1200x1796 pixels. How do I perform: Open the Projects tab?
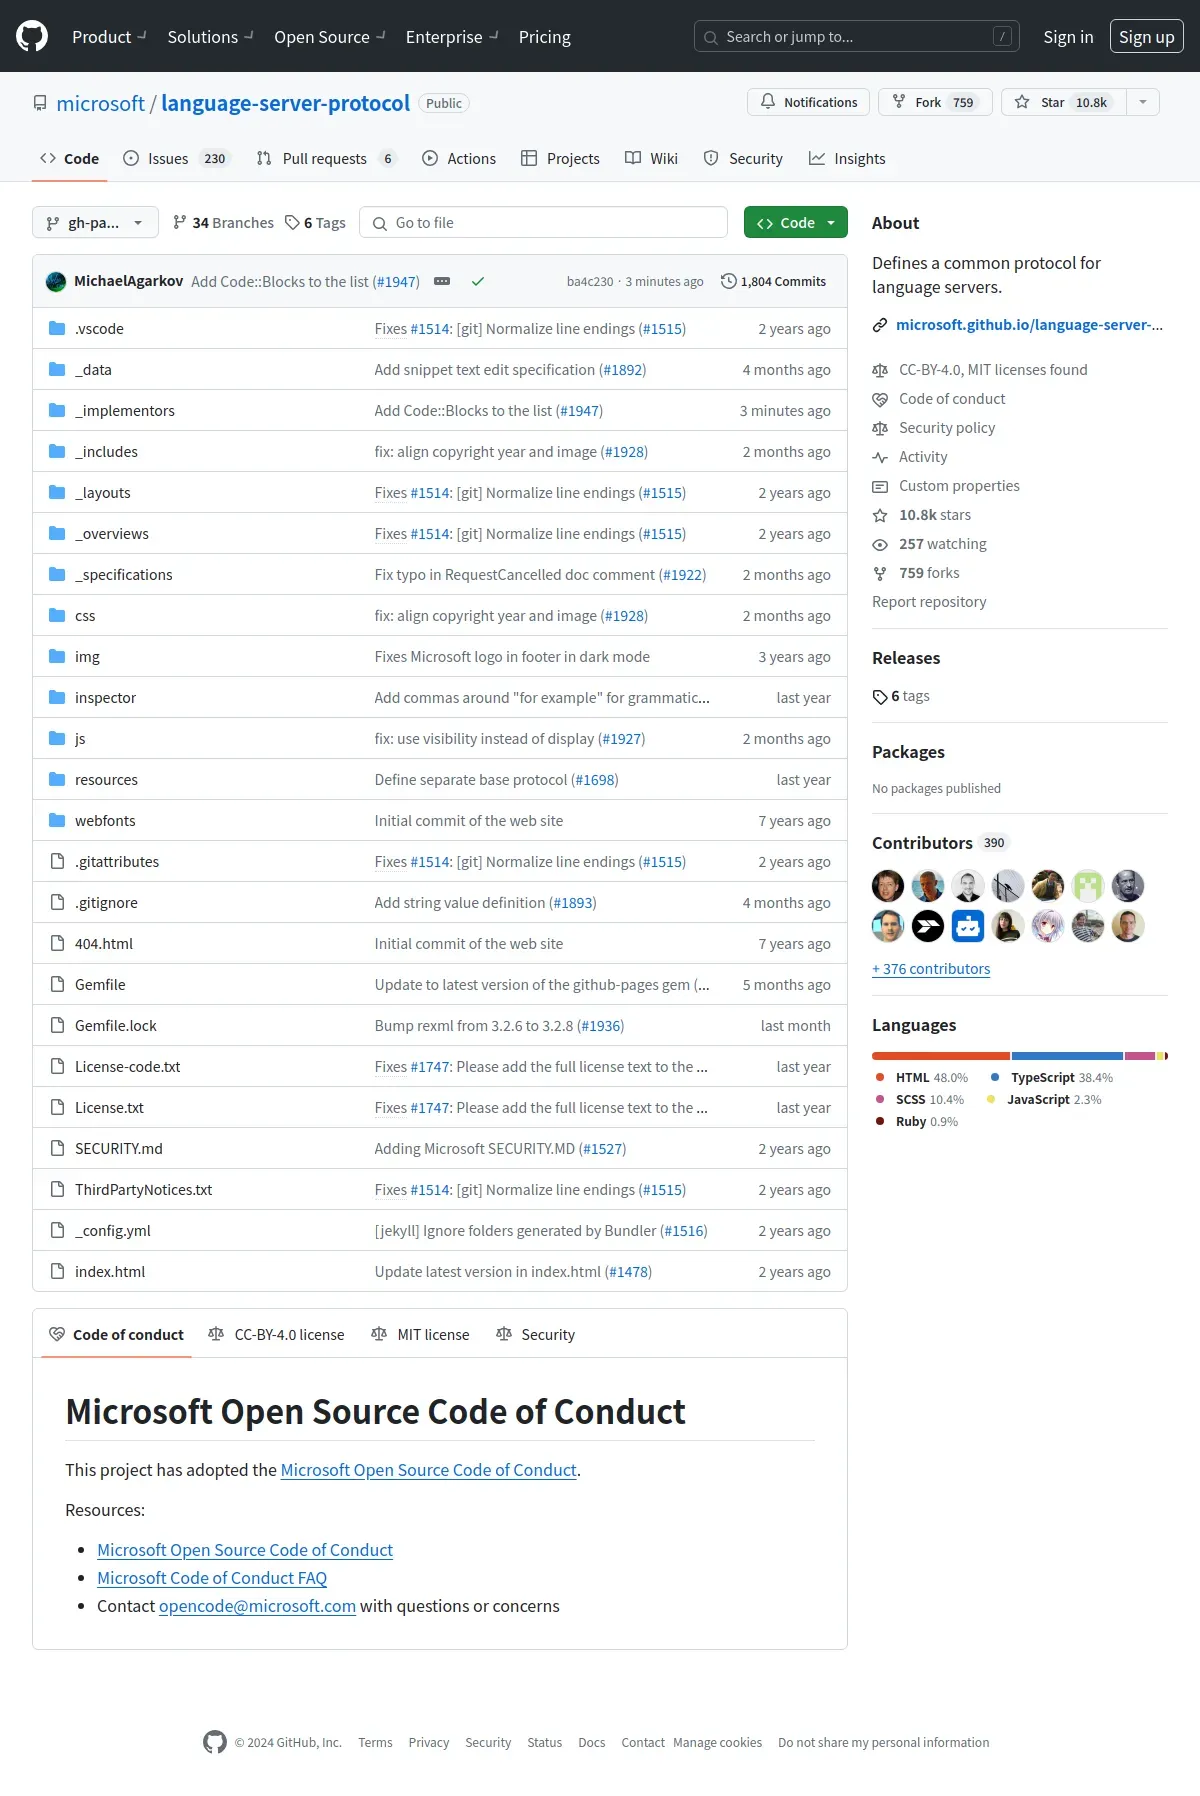tap(560, 159)
